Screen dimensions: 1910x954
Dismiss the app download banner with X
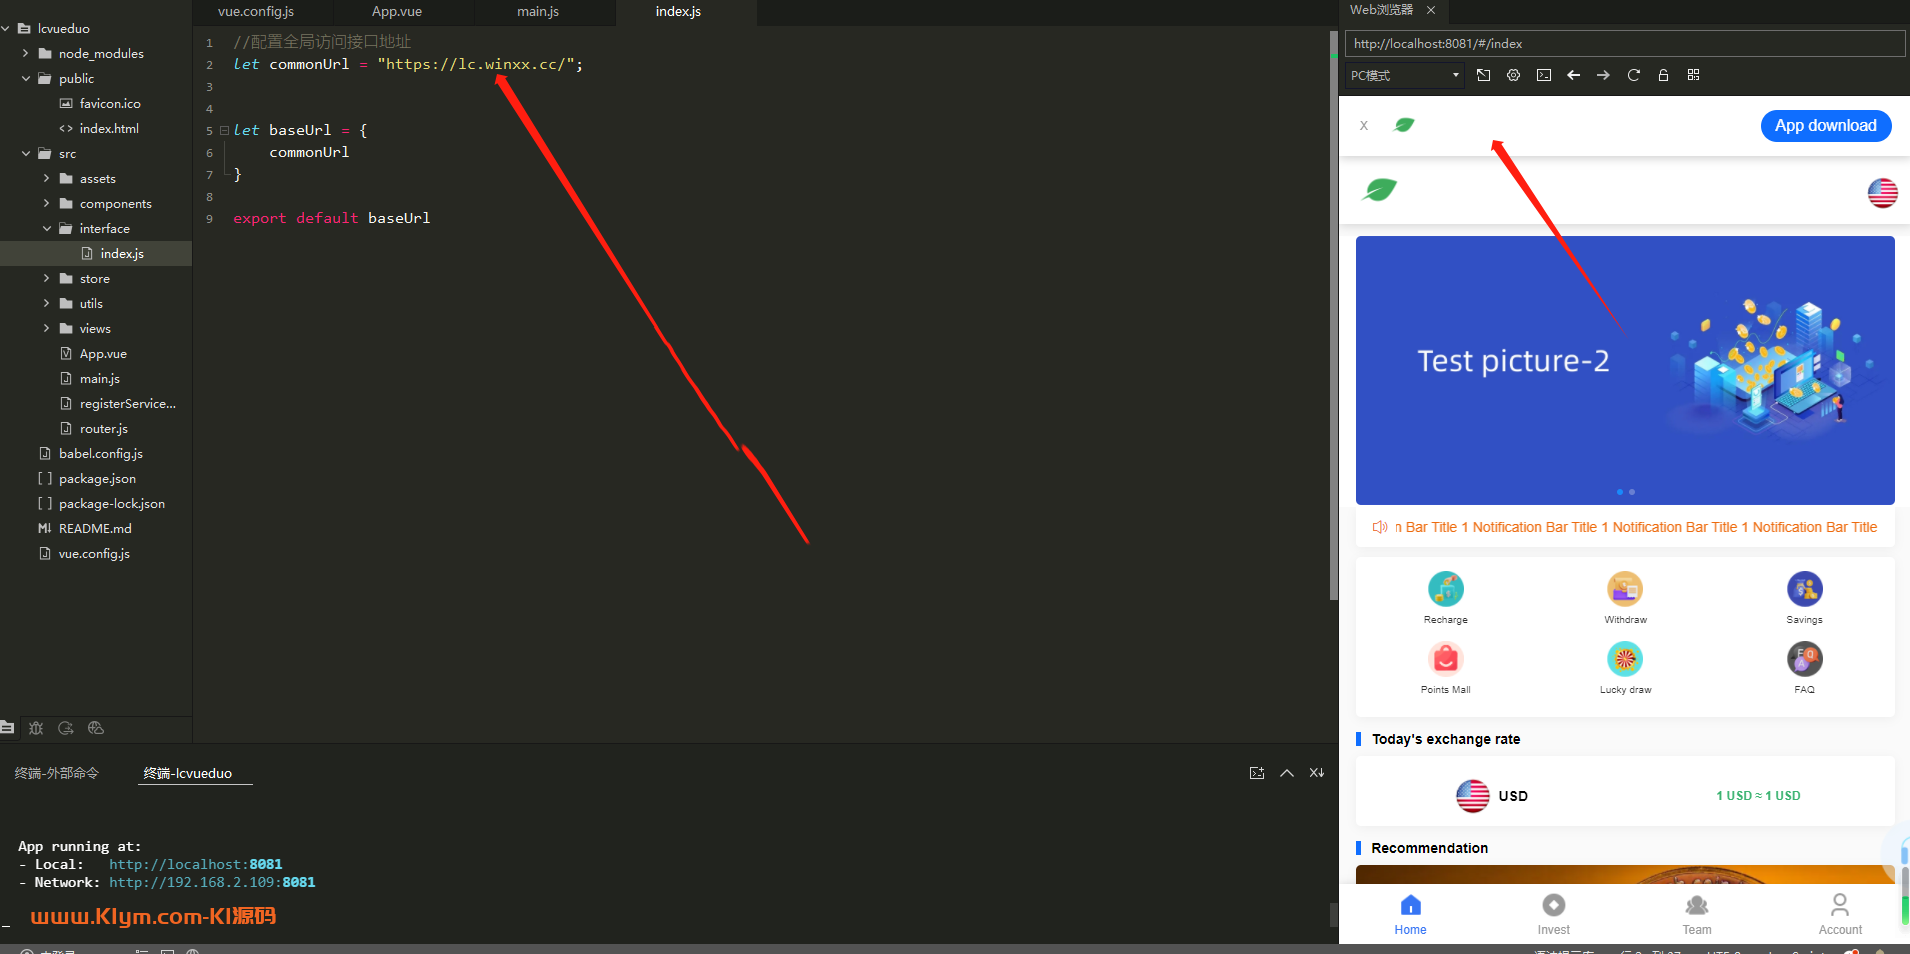pos(1364,126)
